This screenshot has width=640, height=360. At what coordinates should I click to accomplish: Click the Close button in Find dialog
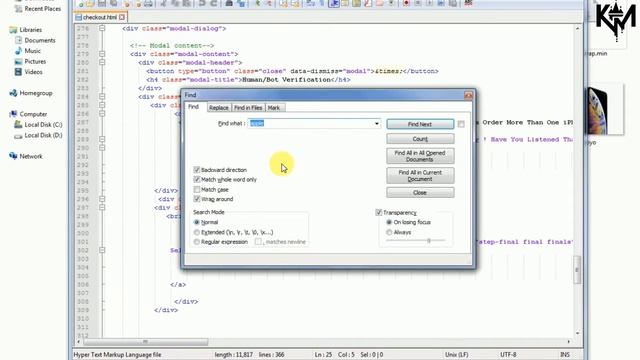point(420,193)
